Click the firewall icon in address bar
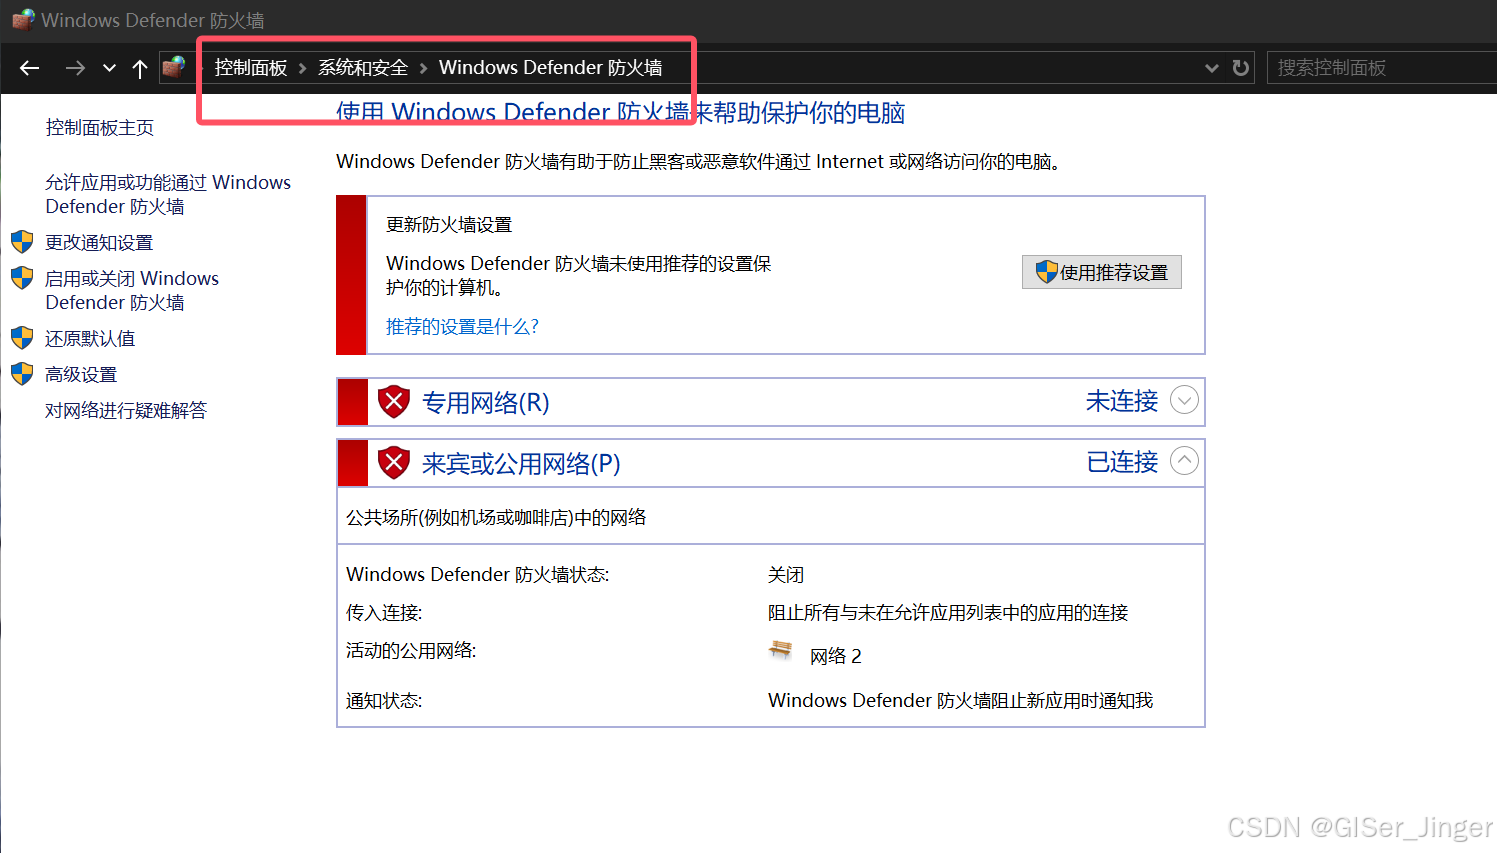The image size is (1497, 853). pyautogui.click(x=174, y=67)
